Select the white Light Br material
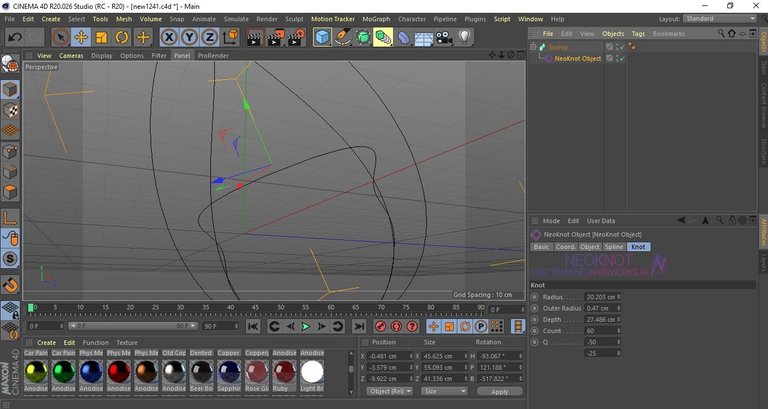The image size is (768, 409). (312, 373)
